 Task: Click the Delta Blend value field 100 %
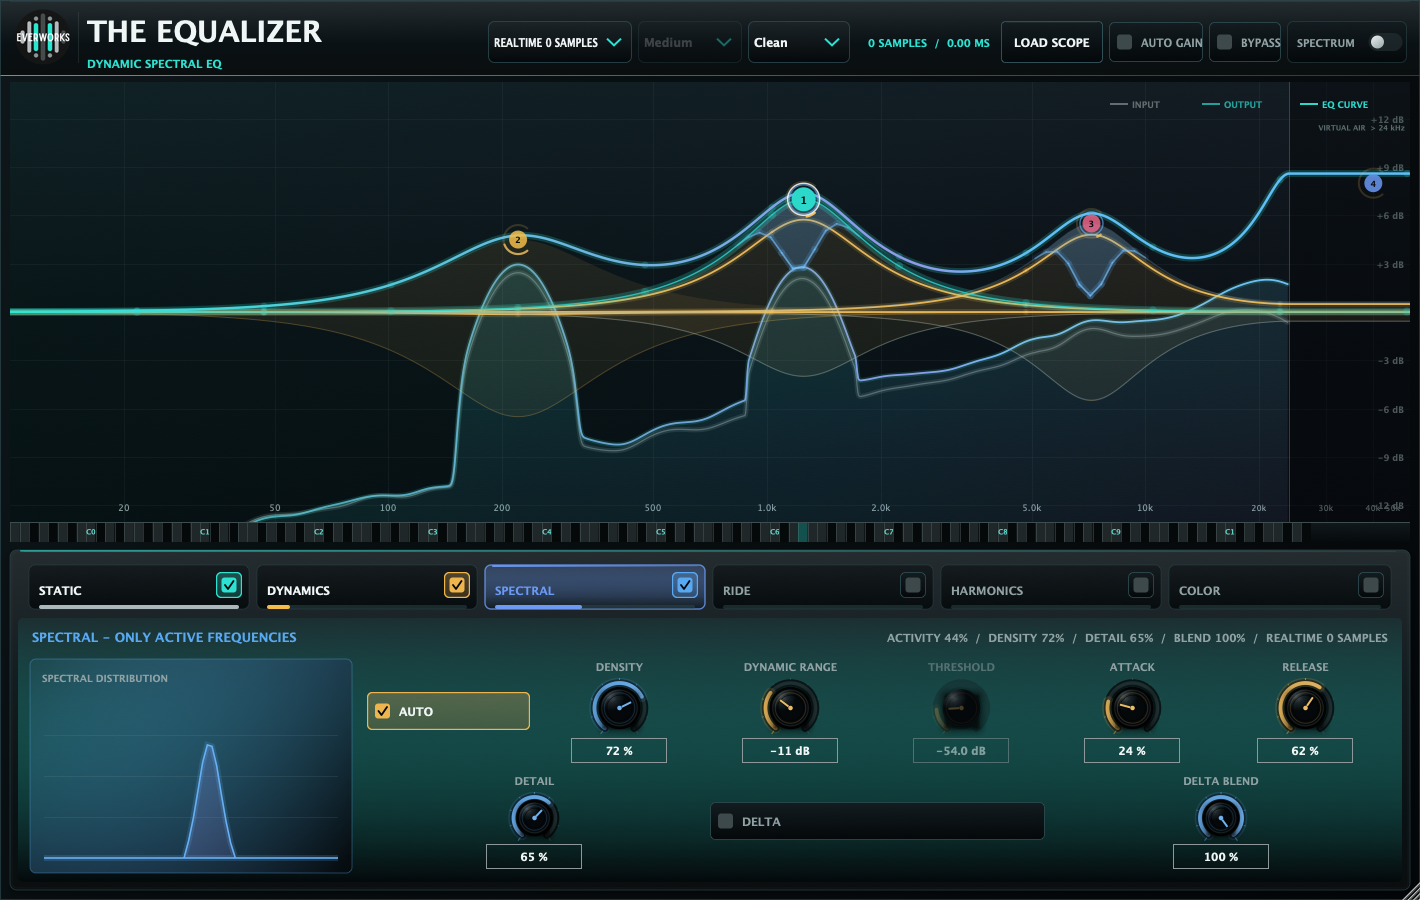1221,856
